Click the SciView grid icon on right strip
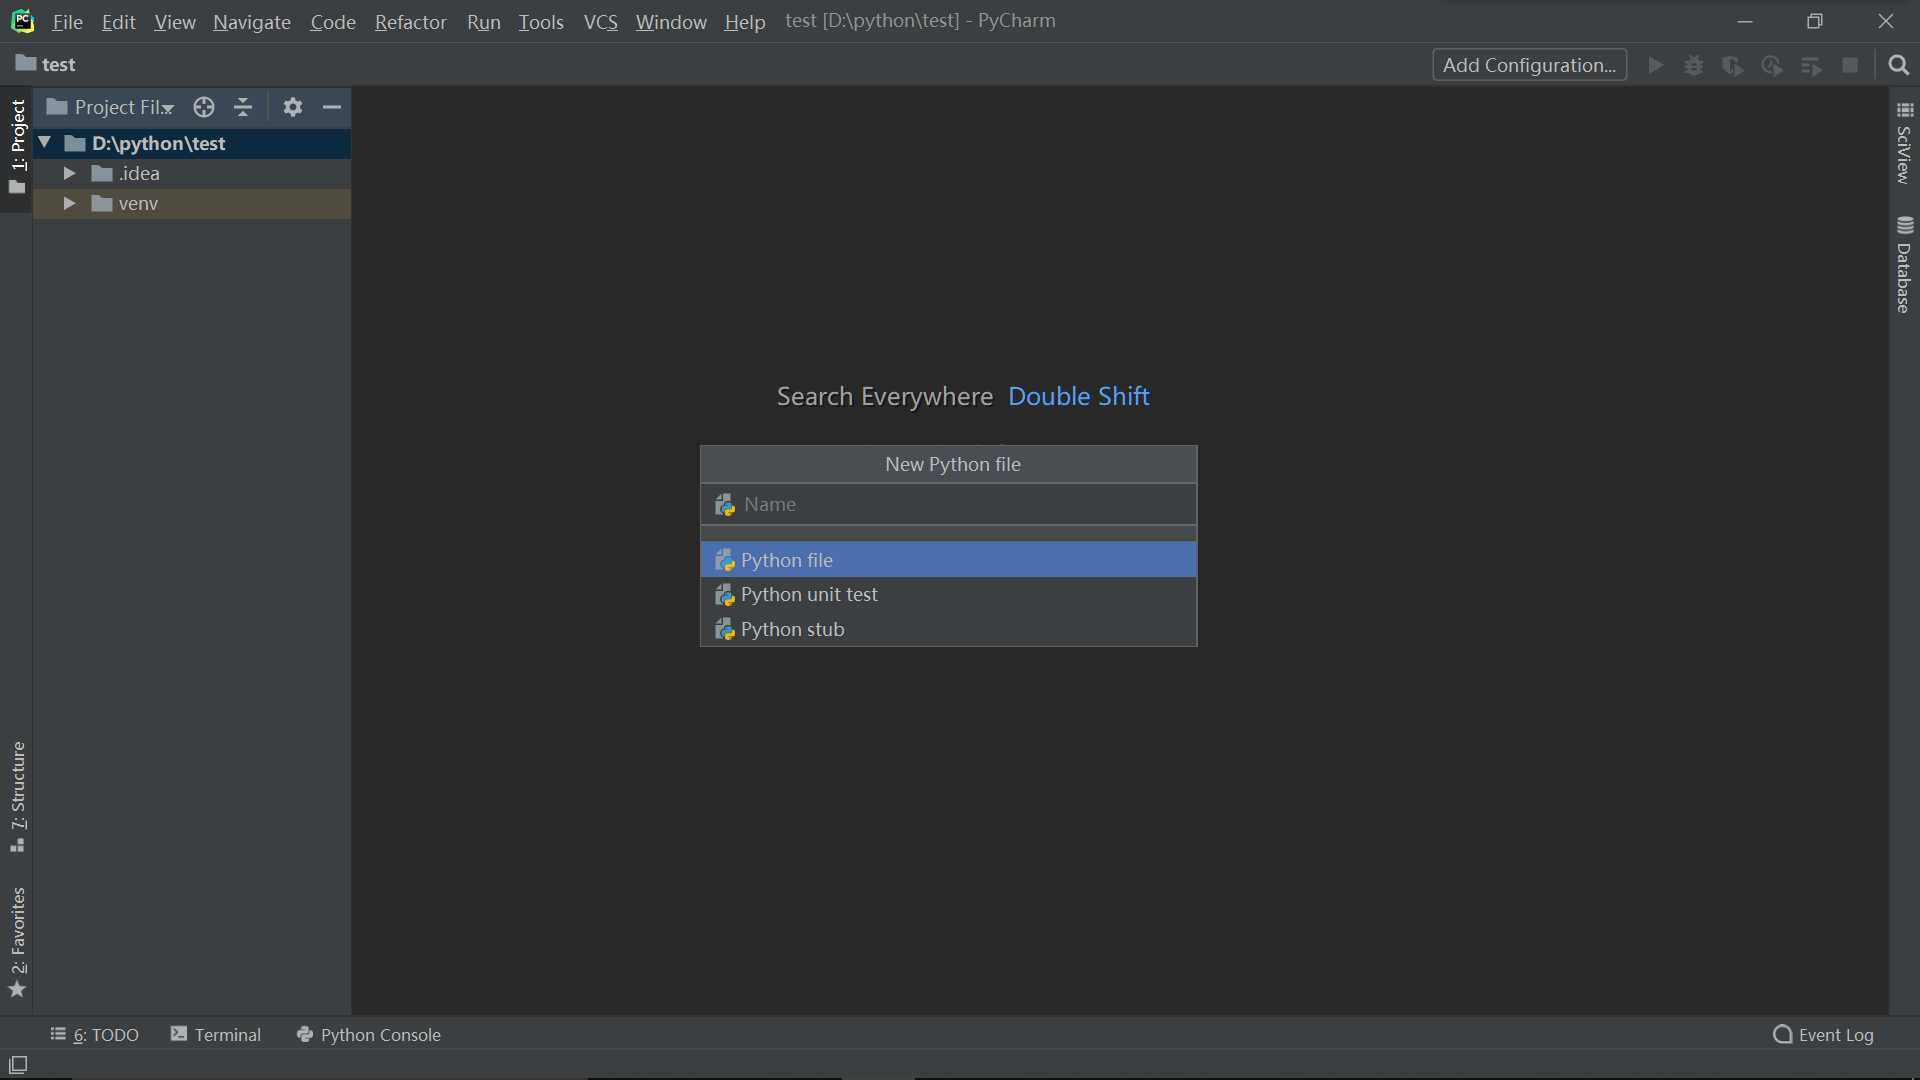The width and height of the screenshot is (1920, 1080). click(1905, 110)
